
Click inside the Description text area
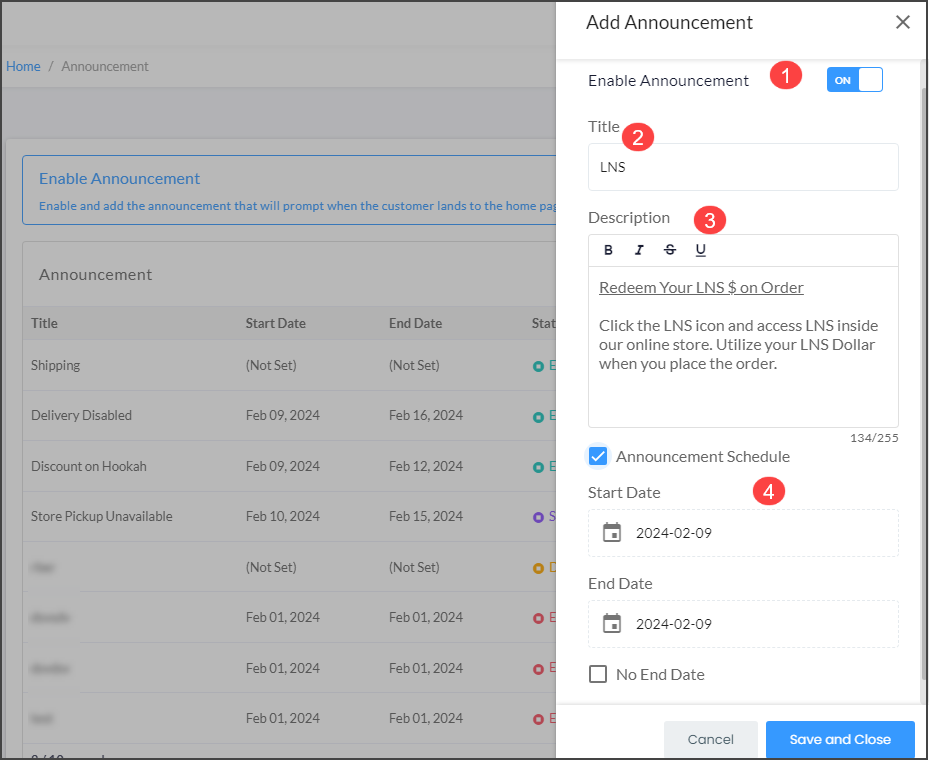pos(743,347)
